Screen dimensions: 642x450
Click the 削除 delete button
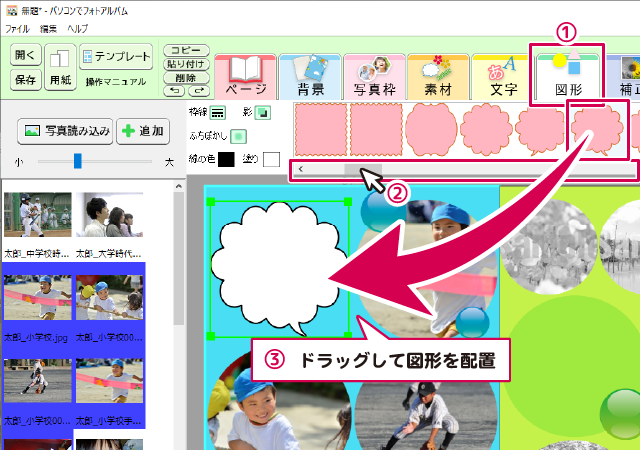coord(186,78)
